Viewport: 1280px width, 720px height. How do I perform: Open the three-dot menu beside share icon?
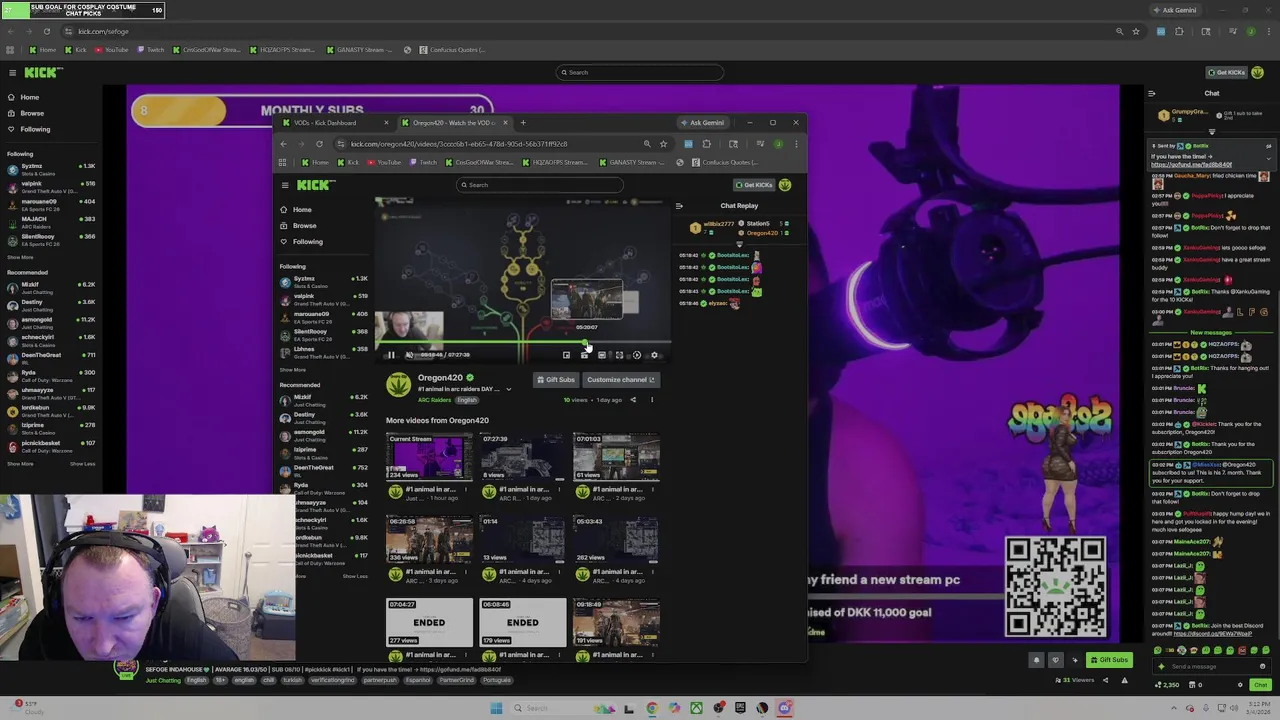(651, 400)
